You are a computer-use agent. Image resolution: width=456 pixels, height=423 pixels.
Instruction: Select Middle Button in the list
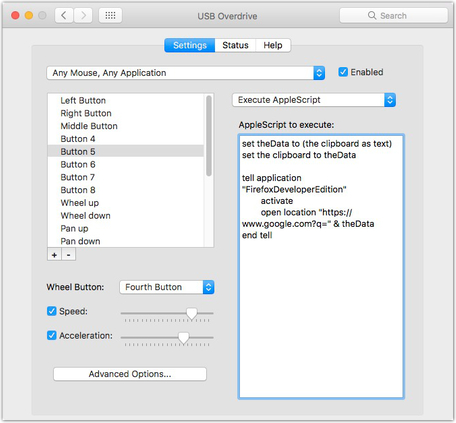(126, 126)
